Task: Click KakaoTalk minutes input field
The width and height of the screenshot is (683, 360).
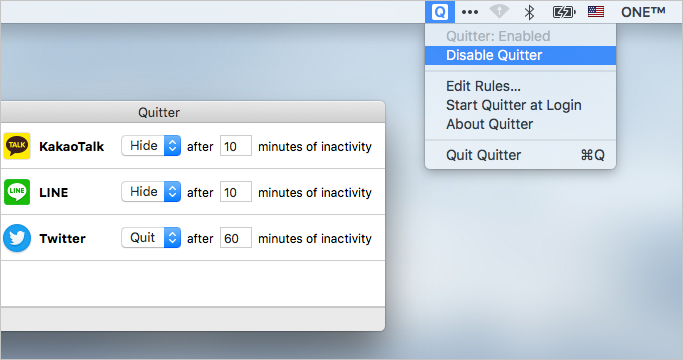Action: point(236,146)
